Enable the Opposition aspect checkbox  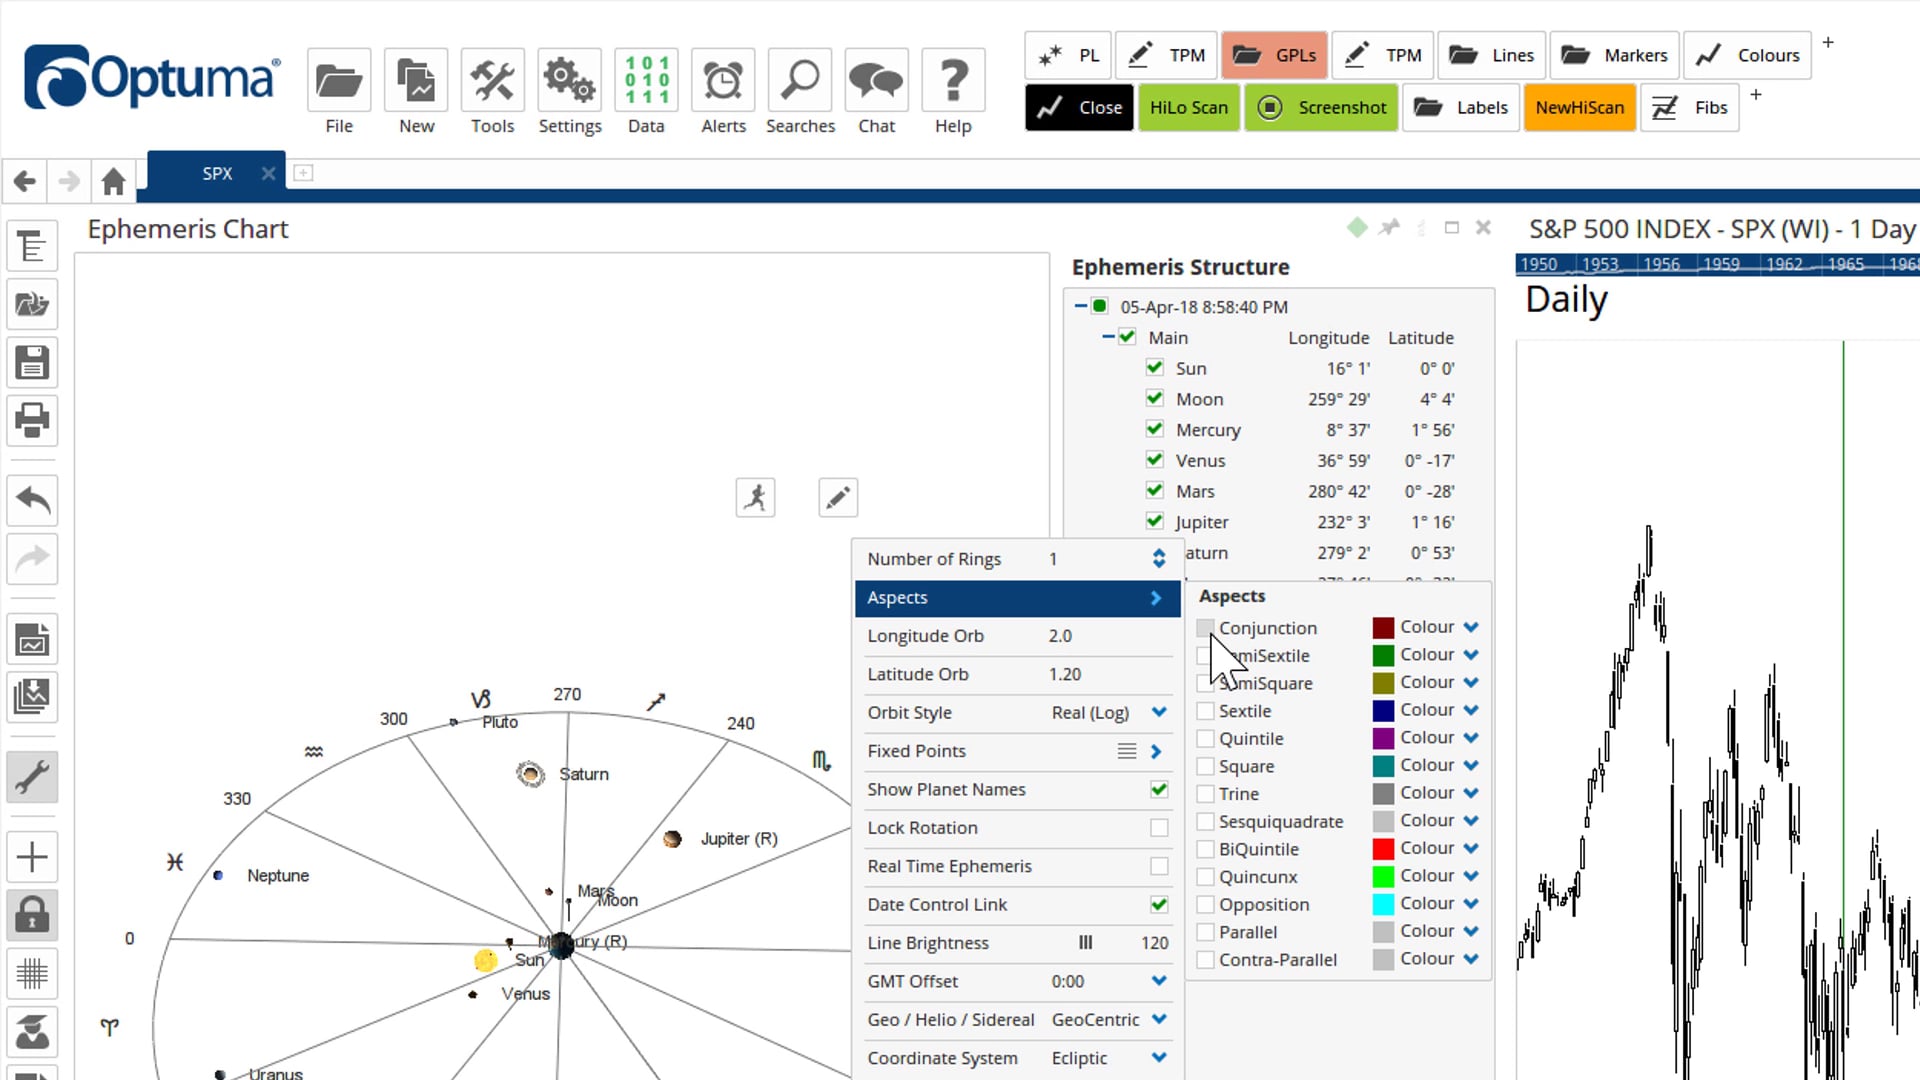point(1205,904)
